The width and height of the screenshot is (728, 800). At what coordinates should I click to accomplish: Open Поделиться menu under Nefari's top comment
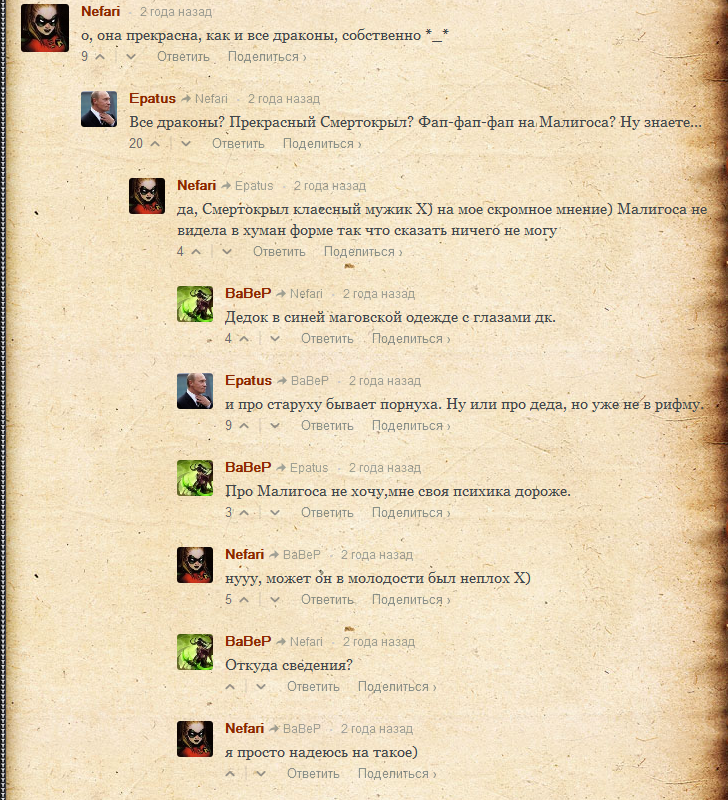point(267,57)
